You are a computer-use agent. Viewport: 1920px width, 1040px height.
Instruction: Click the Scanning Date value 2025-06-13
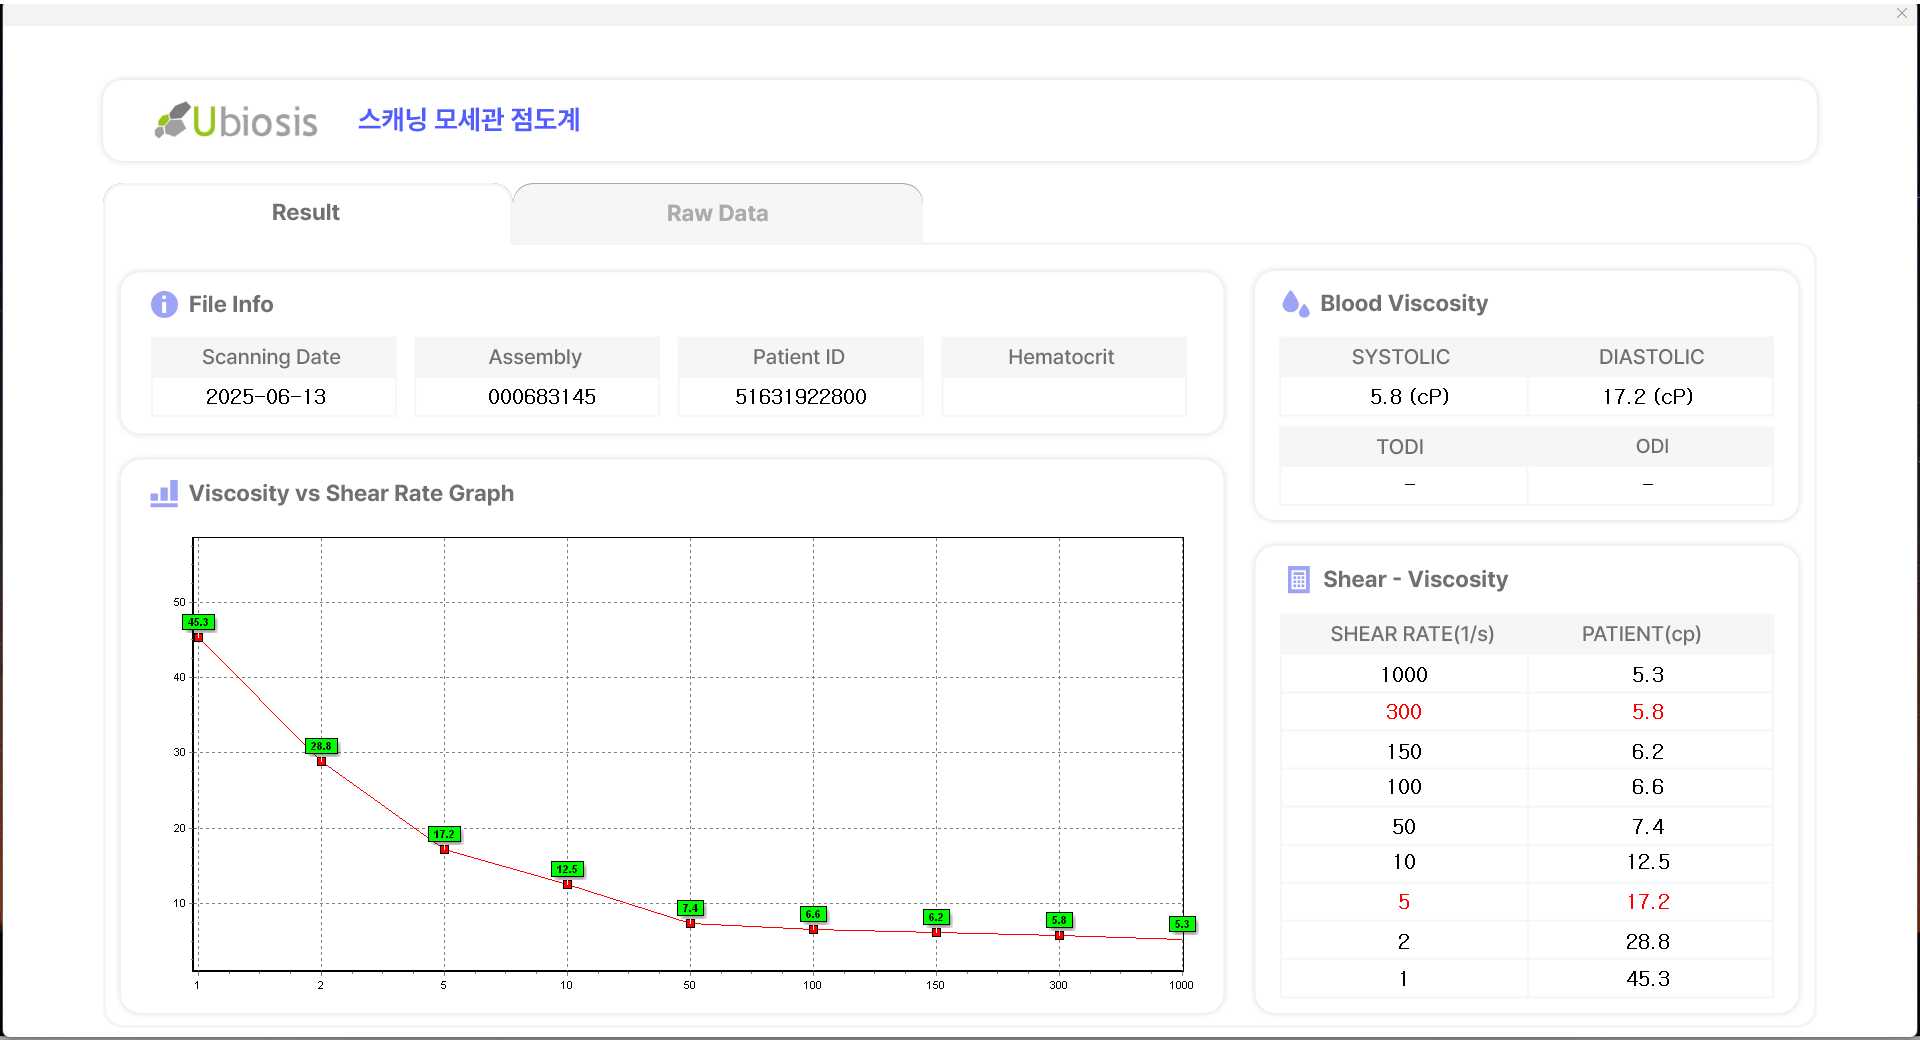coord(266,397)
